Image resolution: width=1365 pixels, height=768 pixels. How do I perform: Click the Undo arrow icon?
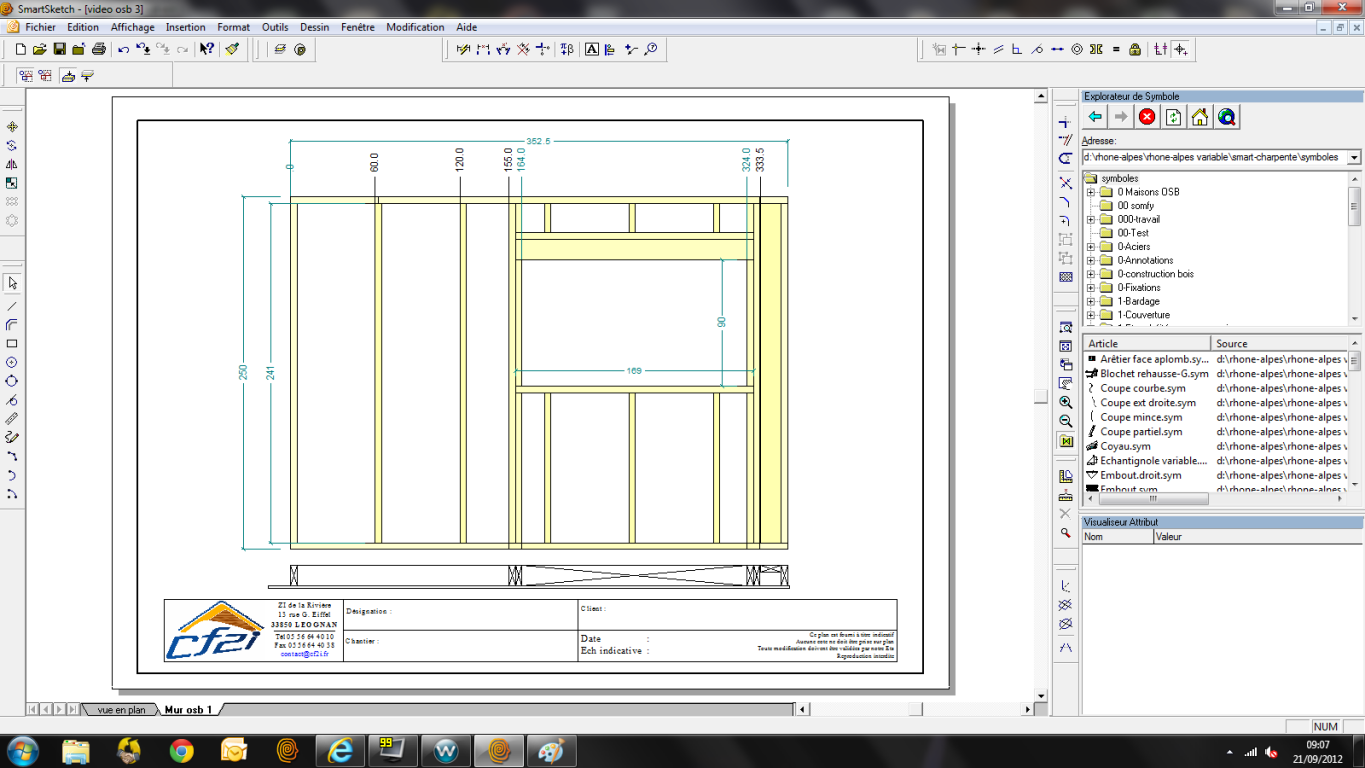(x=123, y=49)
